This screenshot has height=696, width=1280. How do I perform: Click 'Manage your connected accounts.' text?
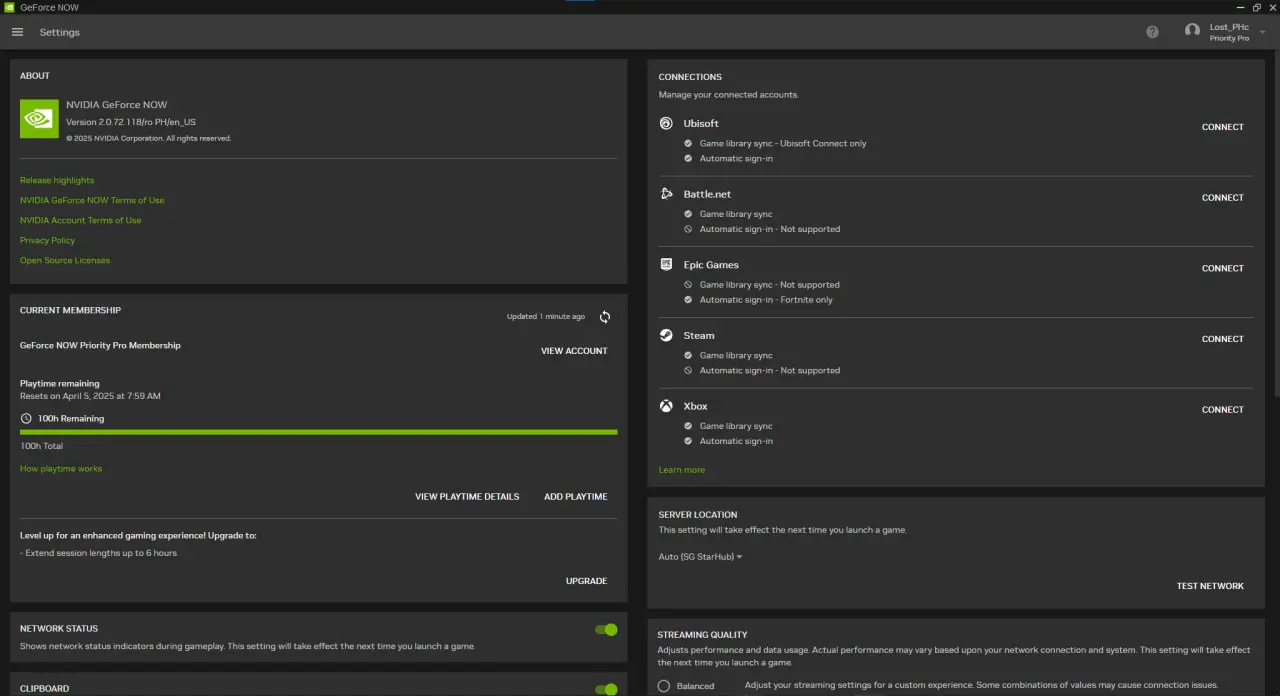coord(728,95)
